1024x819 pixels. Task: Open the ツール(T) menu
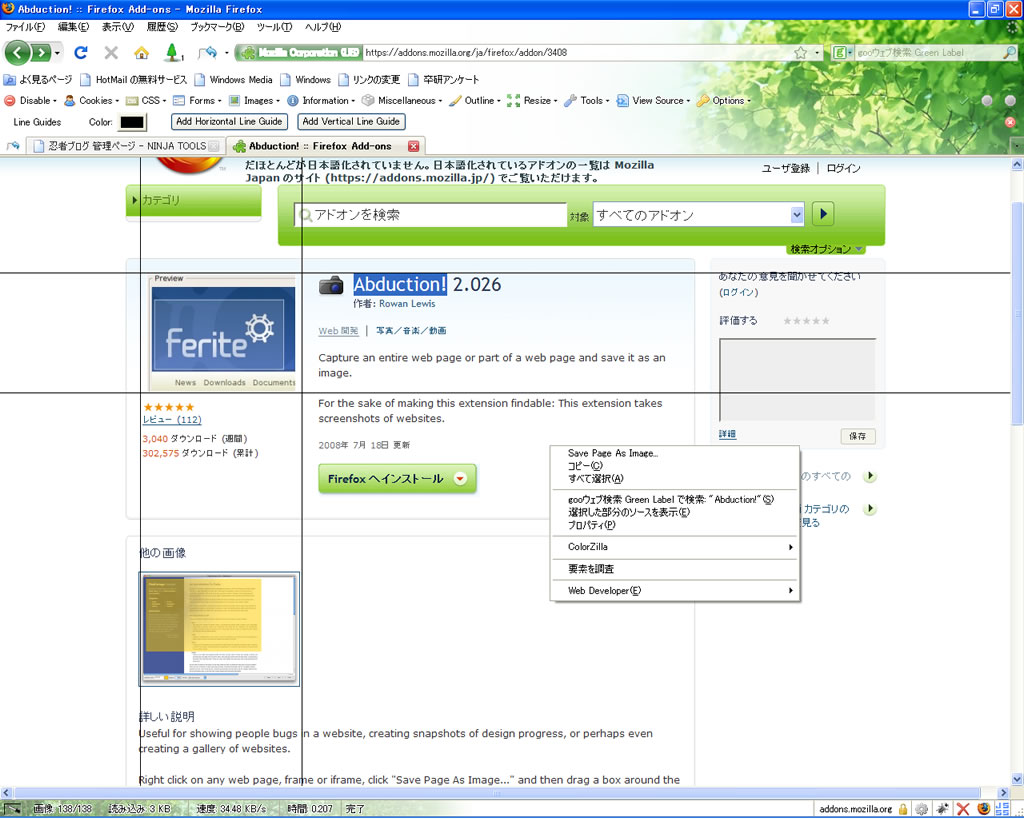(x=274, y=27)
